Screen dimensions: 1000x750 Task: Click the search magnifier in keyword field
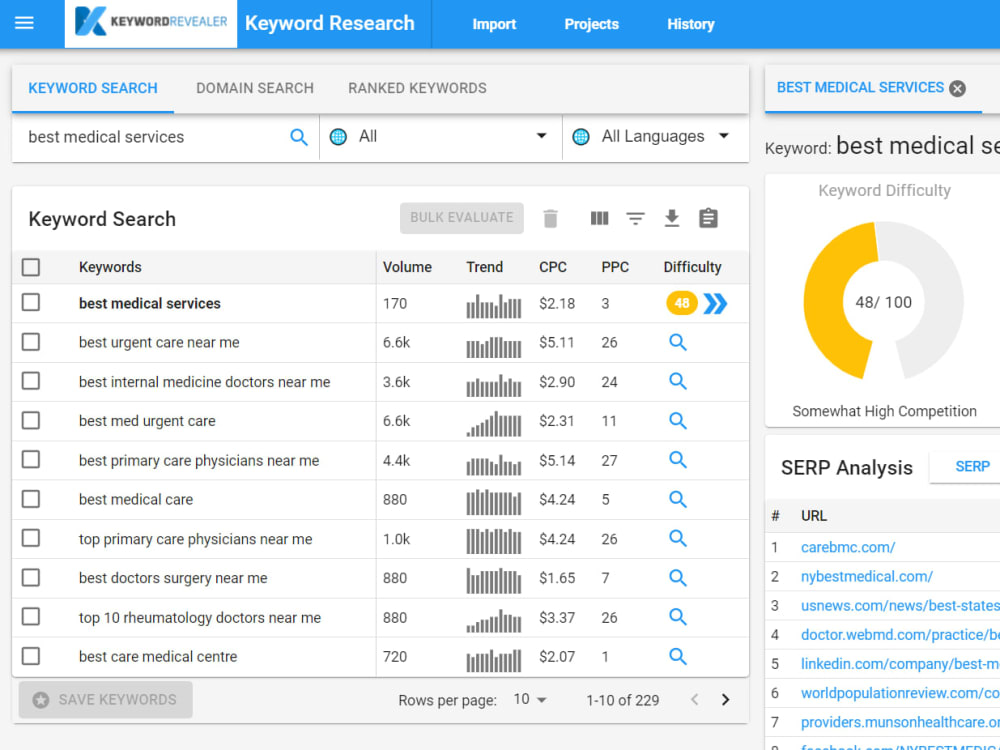pos(298,137)
